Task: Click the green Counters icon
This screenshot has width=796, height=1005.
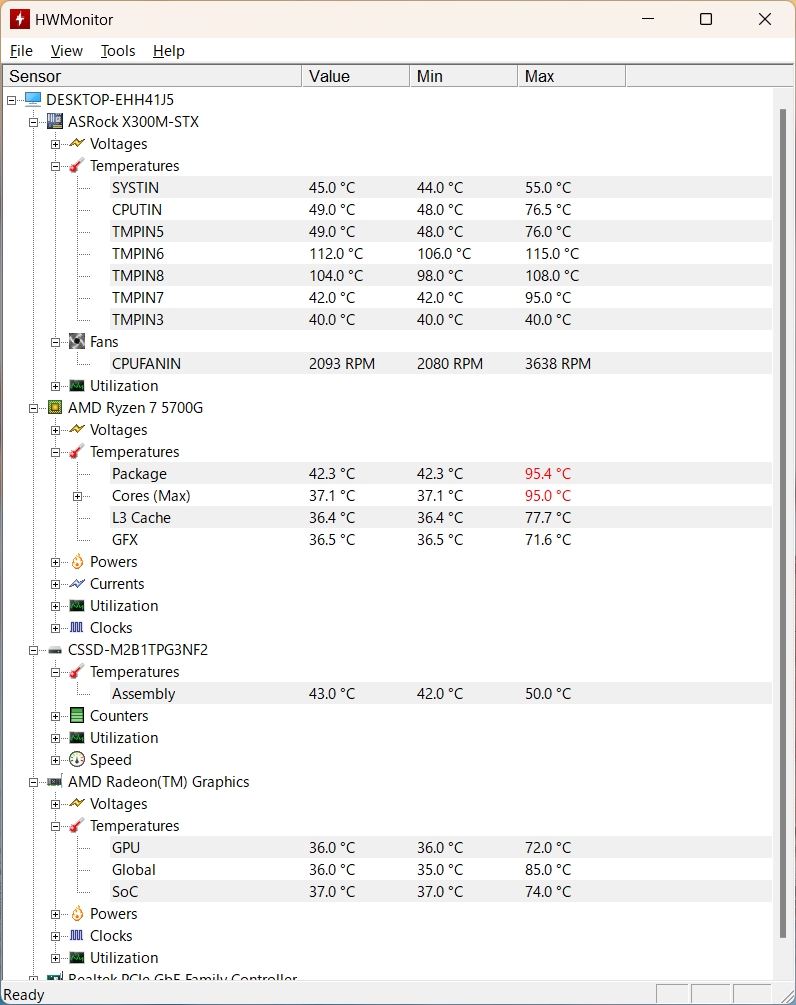Action: [77, 715]
